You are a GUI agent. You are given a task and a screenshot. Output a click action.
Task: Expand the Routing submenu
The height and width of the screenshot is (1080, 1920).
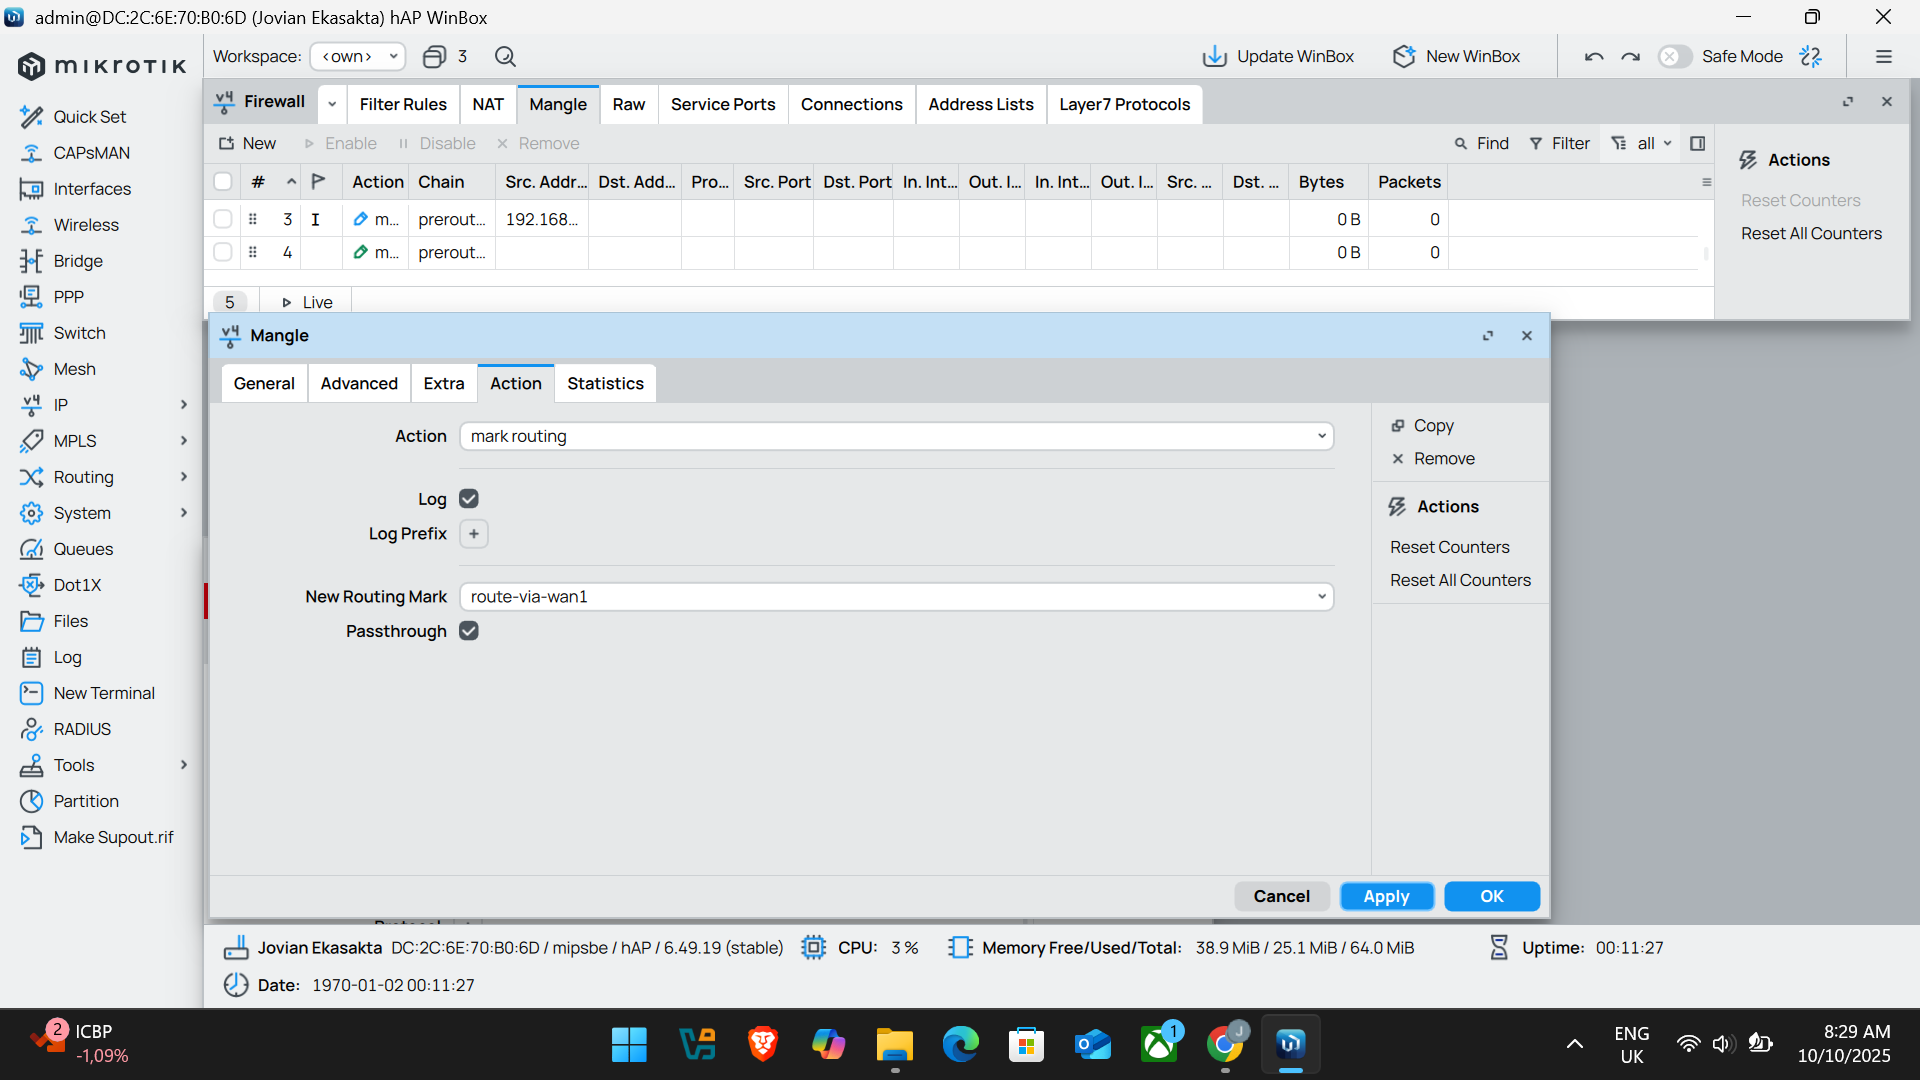184,477
